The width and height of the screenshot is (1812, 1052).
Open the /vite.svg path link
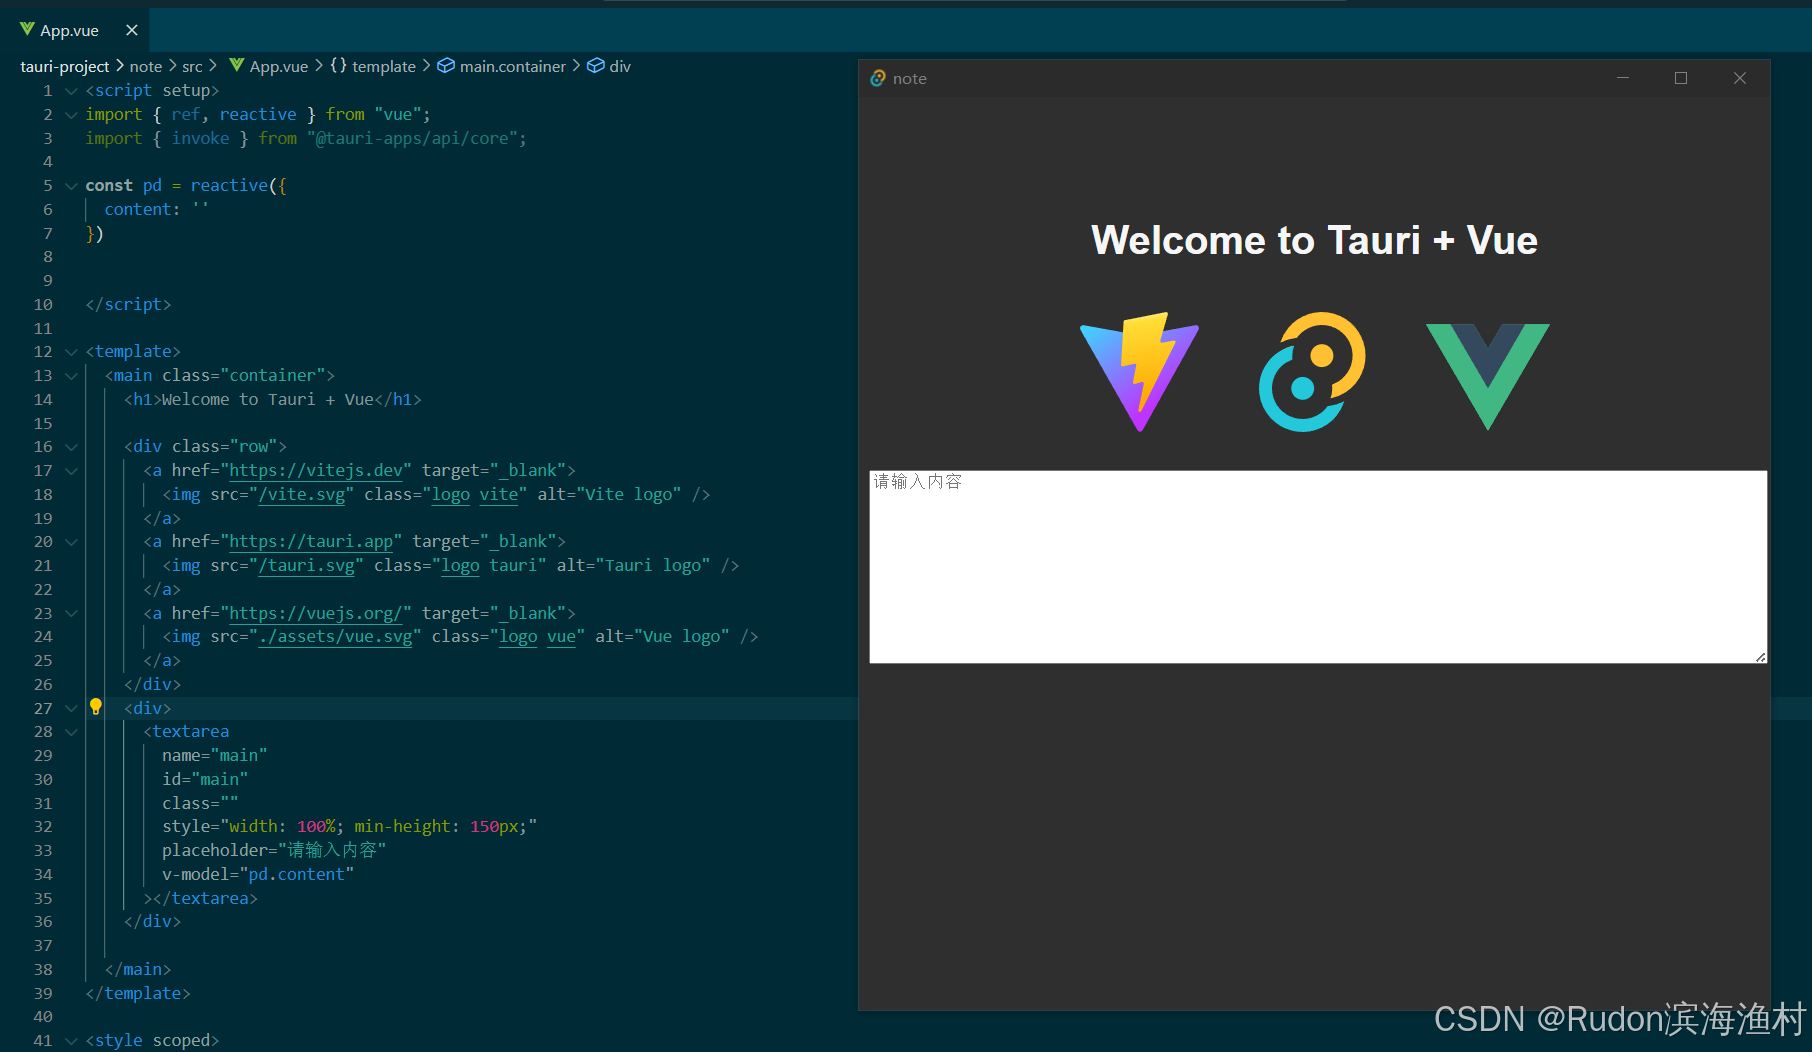coord(302,494)
